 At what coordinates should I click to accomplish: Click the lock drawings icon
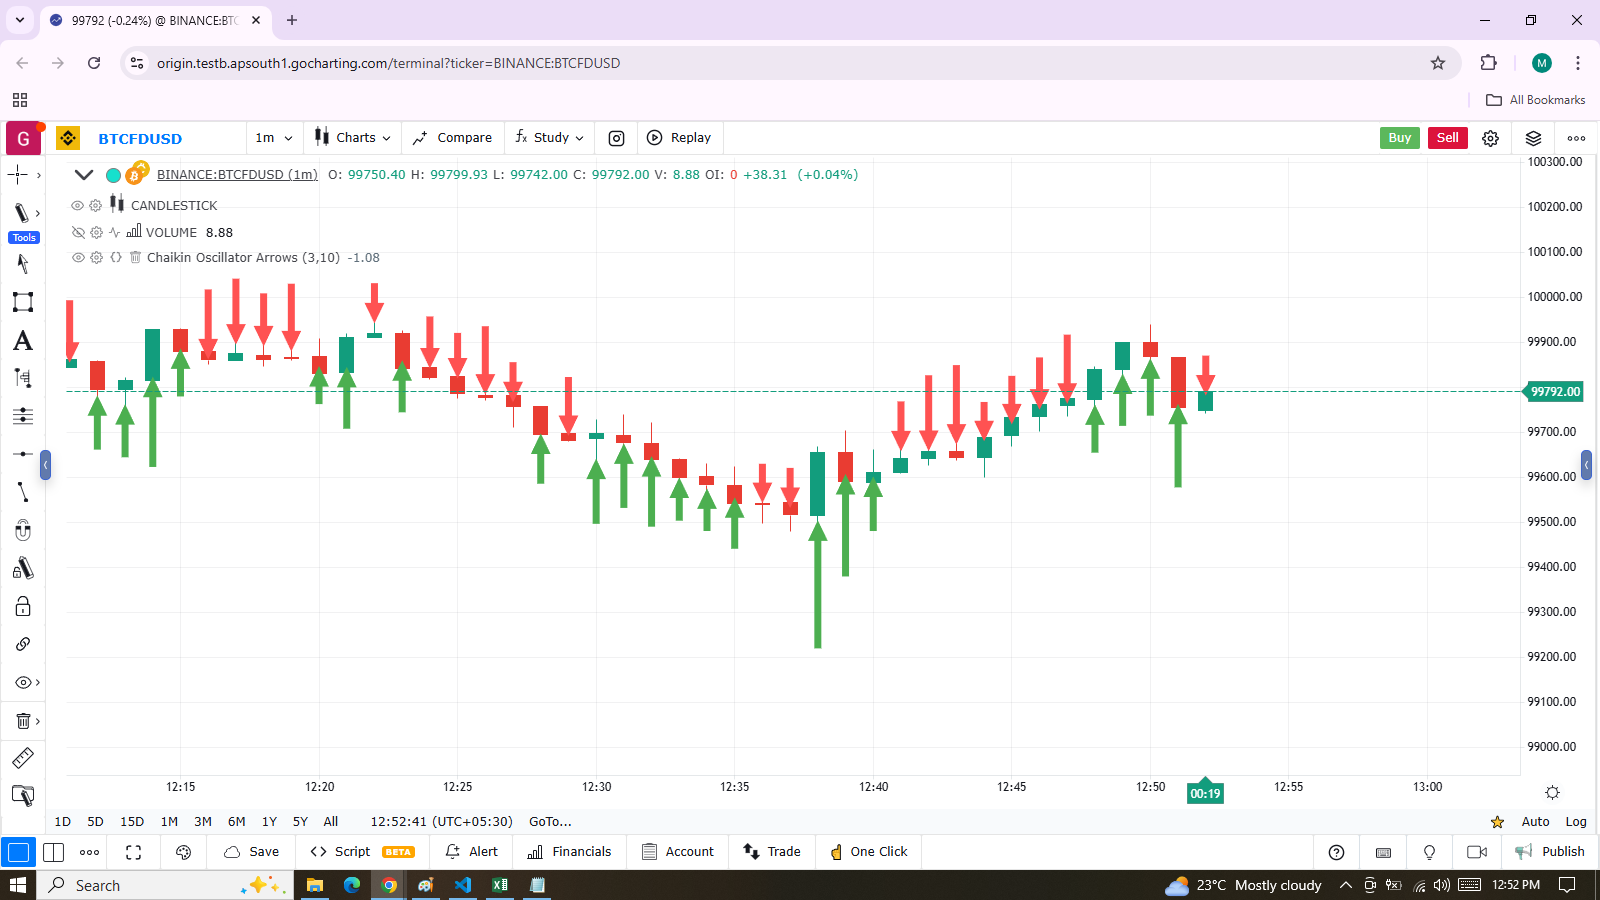click(x=22, y=607)
